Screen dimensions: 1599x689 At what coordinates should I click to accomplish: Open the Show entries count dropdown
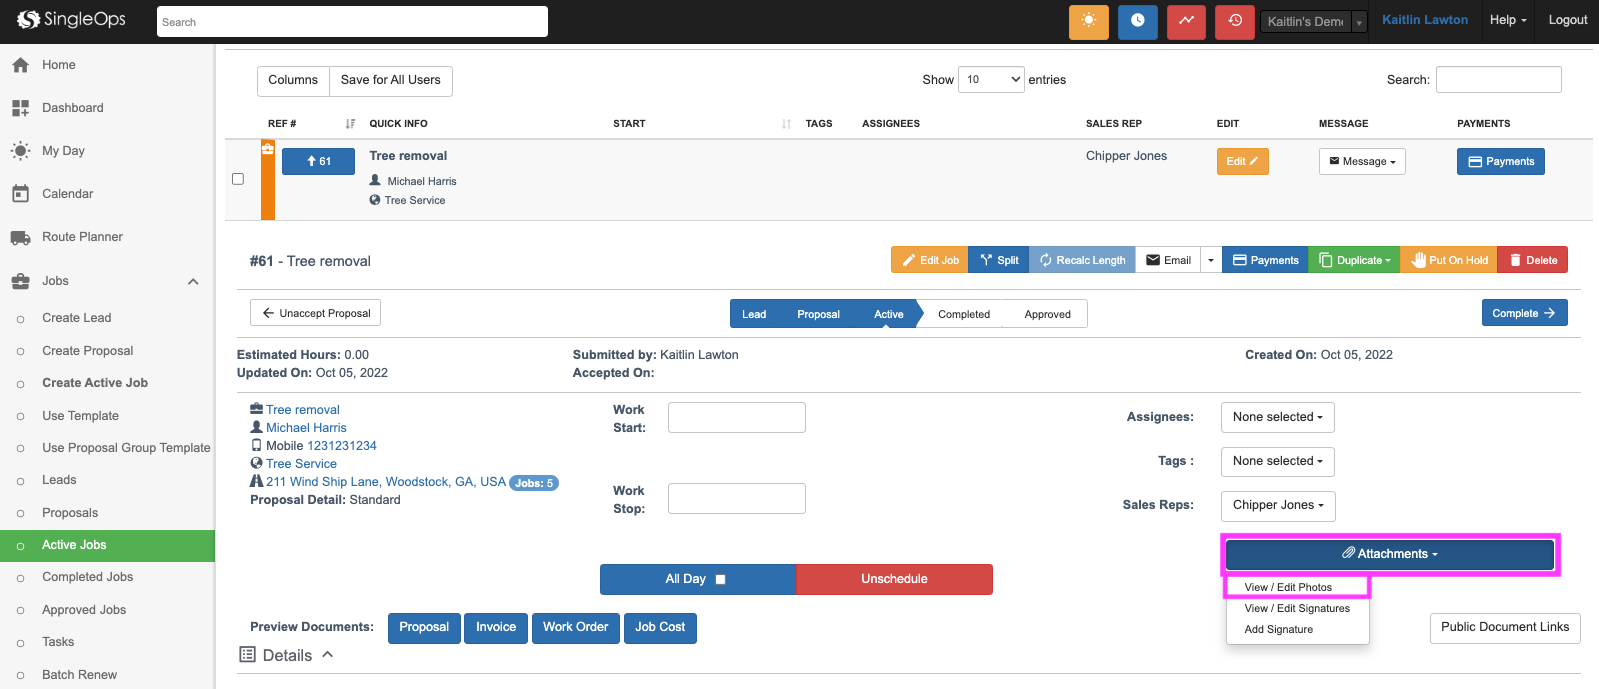click(x=990, y=80)
